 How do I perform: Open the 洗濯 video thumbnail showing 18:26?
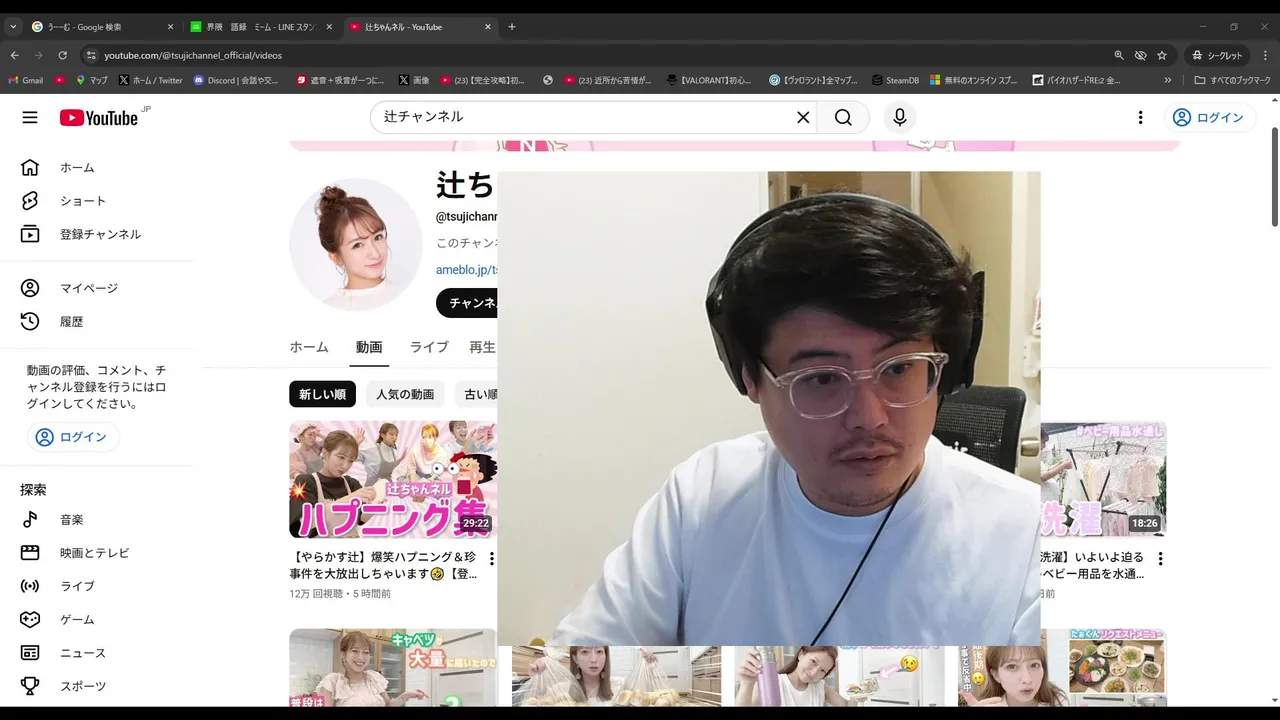[1103, 479]
